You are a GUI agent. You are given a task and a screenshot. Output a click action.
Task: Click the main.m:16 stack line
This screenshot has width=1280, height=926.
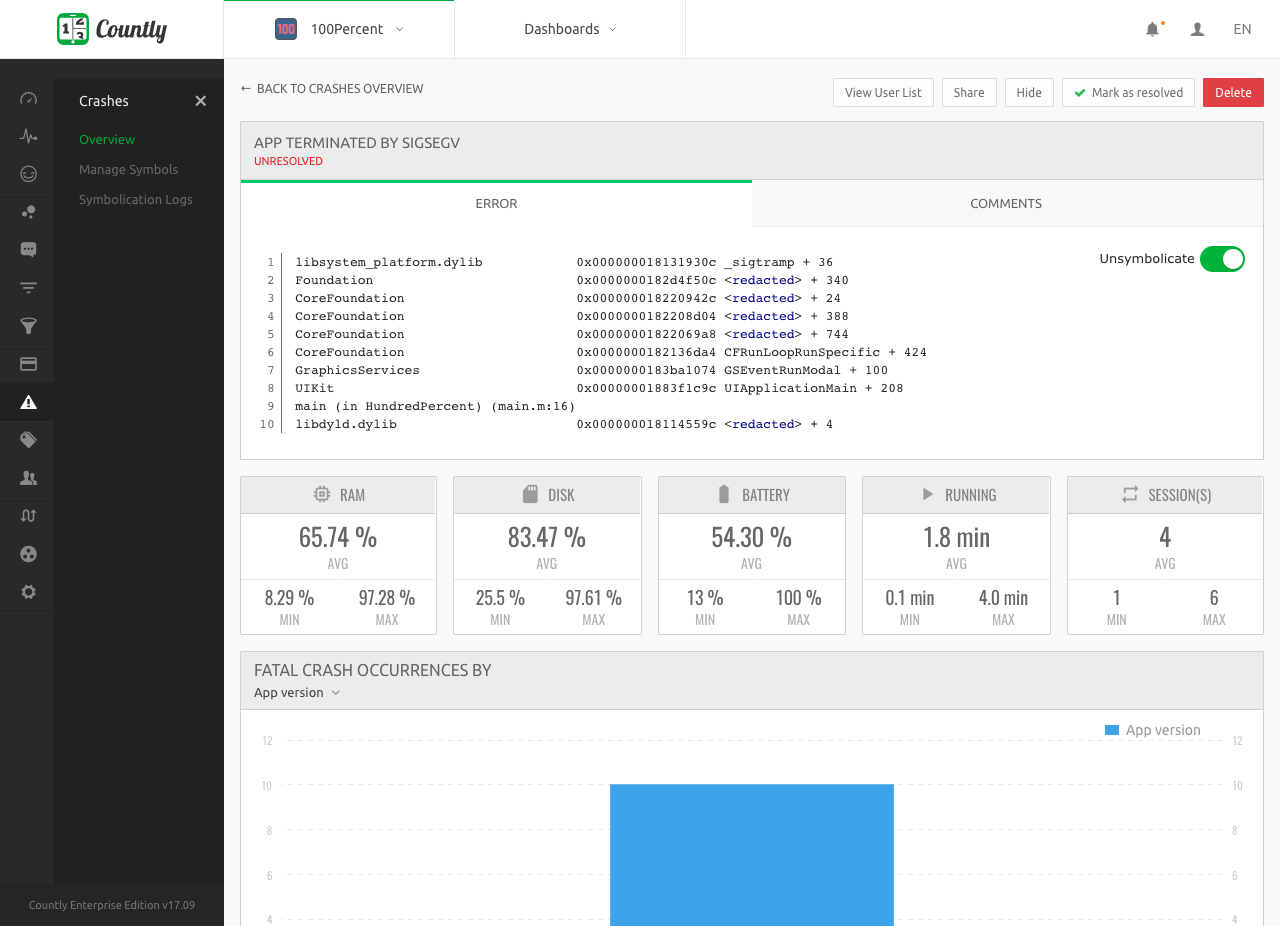(x=435, y=407)
